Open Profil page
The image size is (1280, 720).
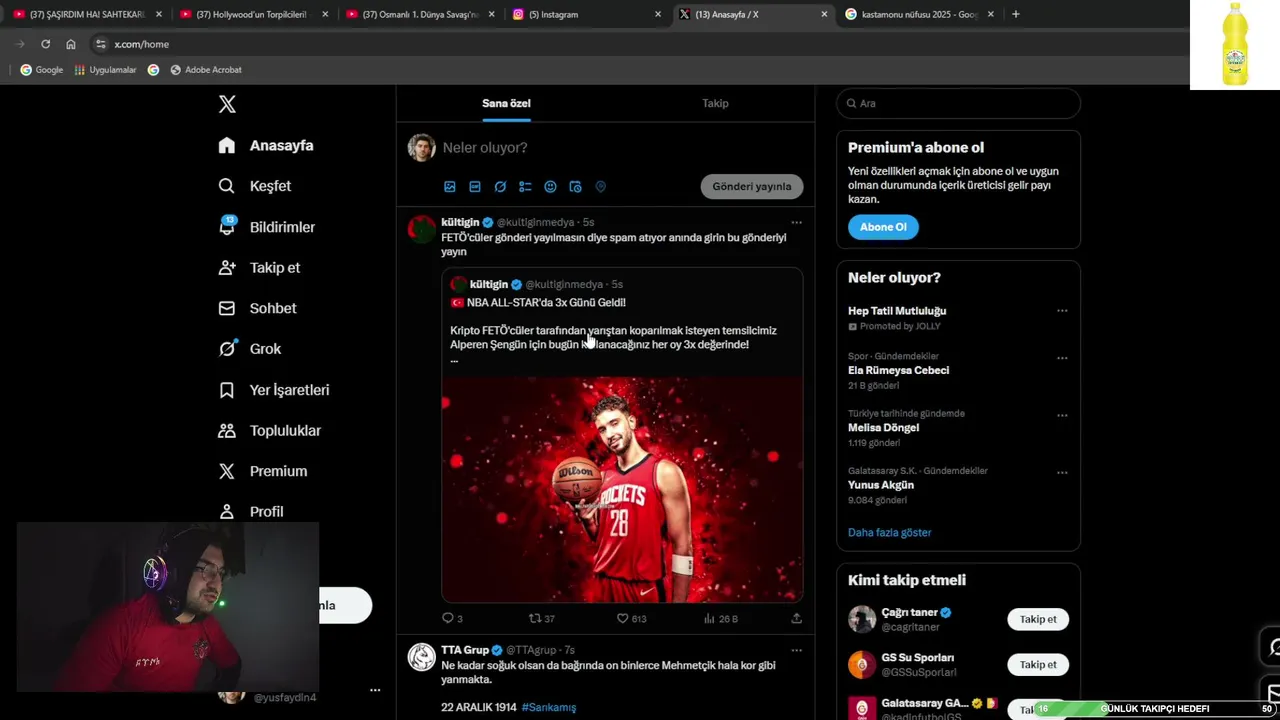[251, 511]
